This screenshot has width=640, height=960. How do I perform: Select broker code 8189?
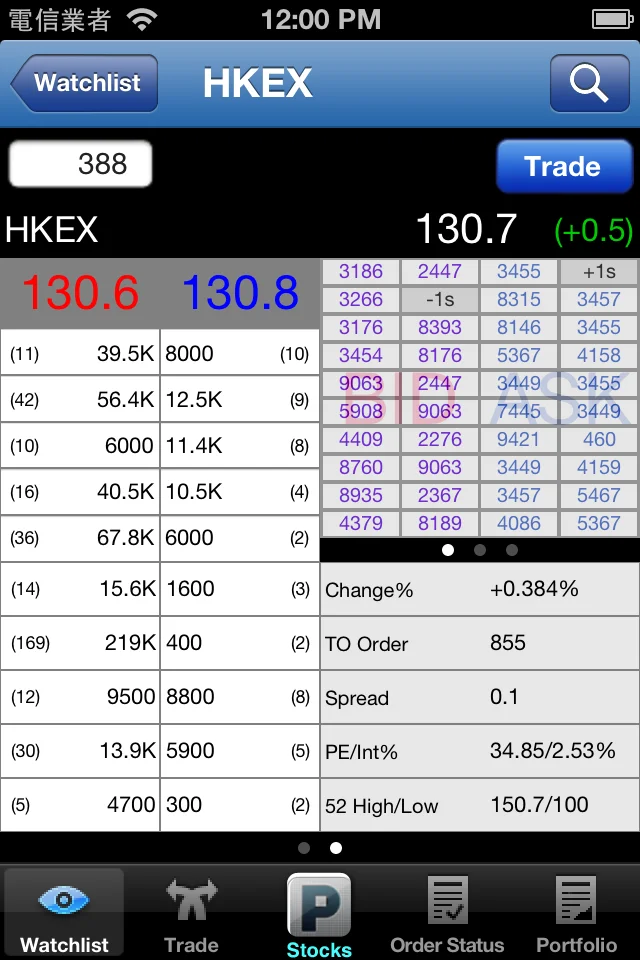(x=440, y=523)
